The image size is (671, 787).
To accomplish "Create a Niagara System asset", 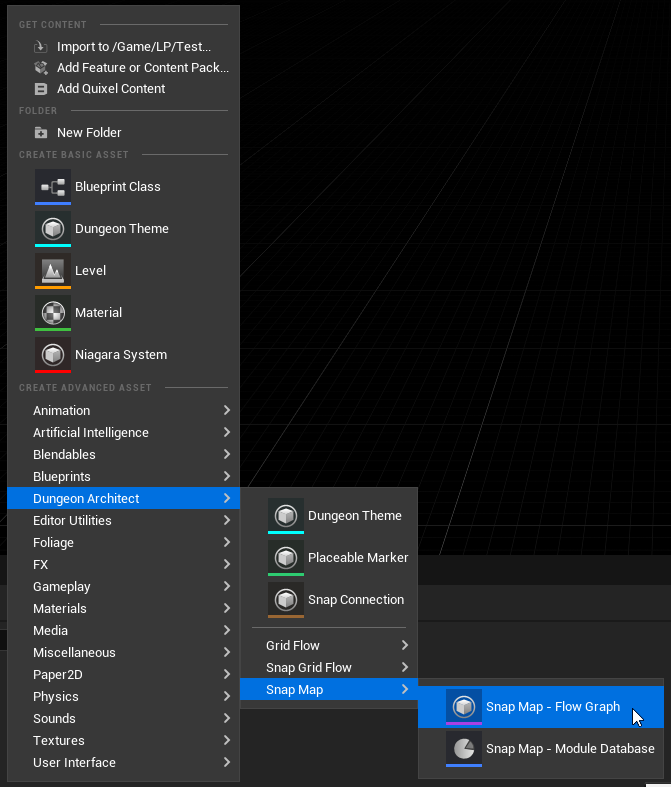I will coord(123,355).
